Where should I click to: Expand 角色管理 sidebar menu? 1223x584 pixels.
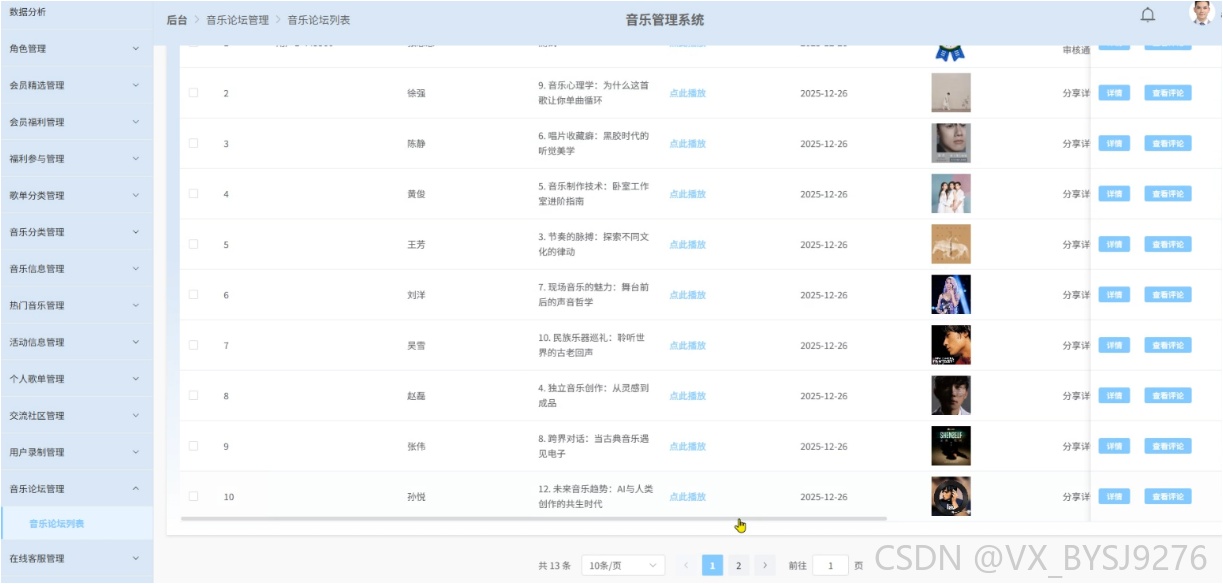click(76, 48)
